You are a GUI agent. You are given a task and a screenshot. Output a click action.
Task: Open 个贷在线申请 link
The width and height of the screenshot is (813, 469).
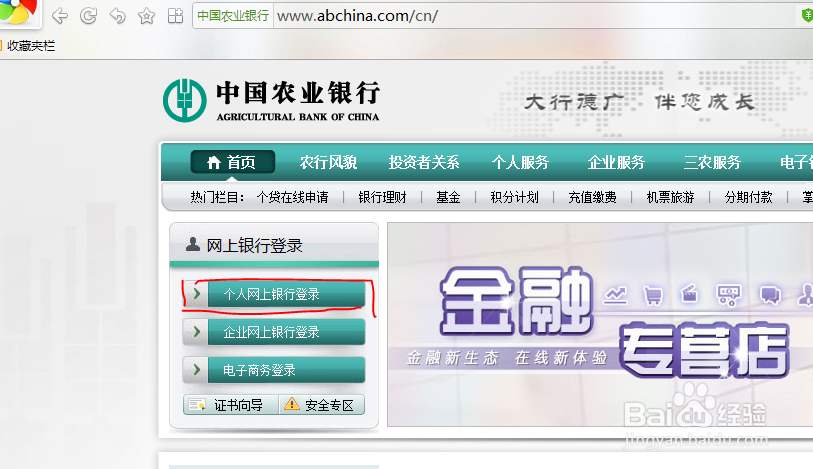point(292,197)
